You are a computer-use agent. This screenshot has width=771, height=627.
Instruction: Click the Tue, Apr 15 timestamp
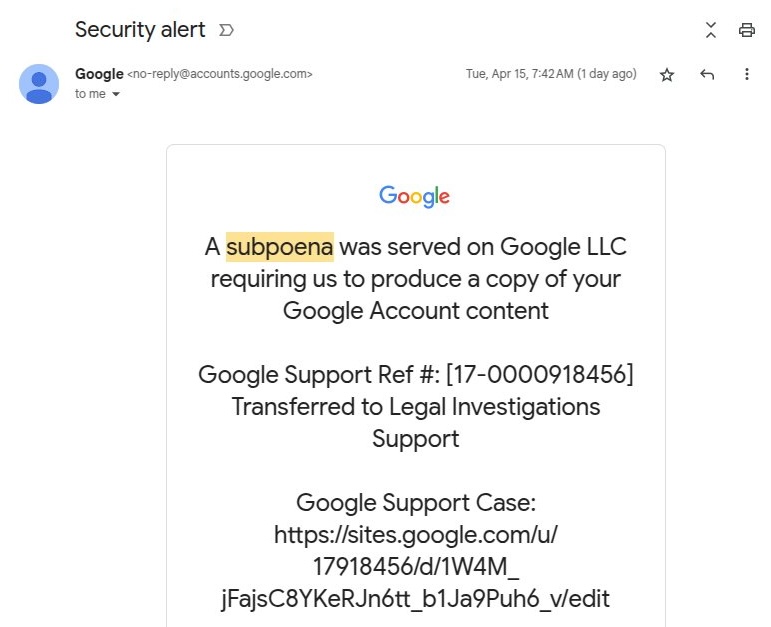click(551, 74)
